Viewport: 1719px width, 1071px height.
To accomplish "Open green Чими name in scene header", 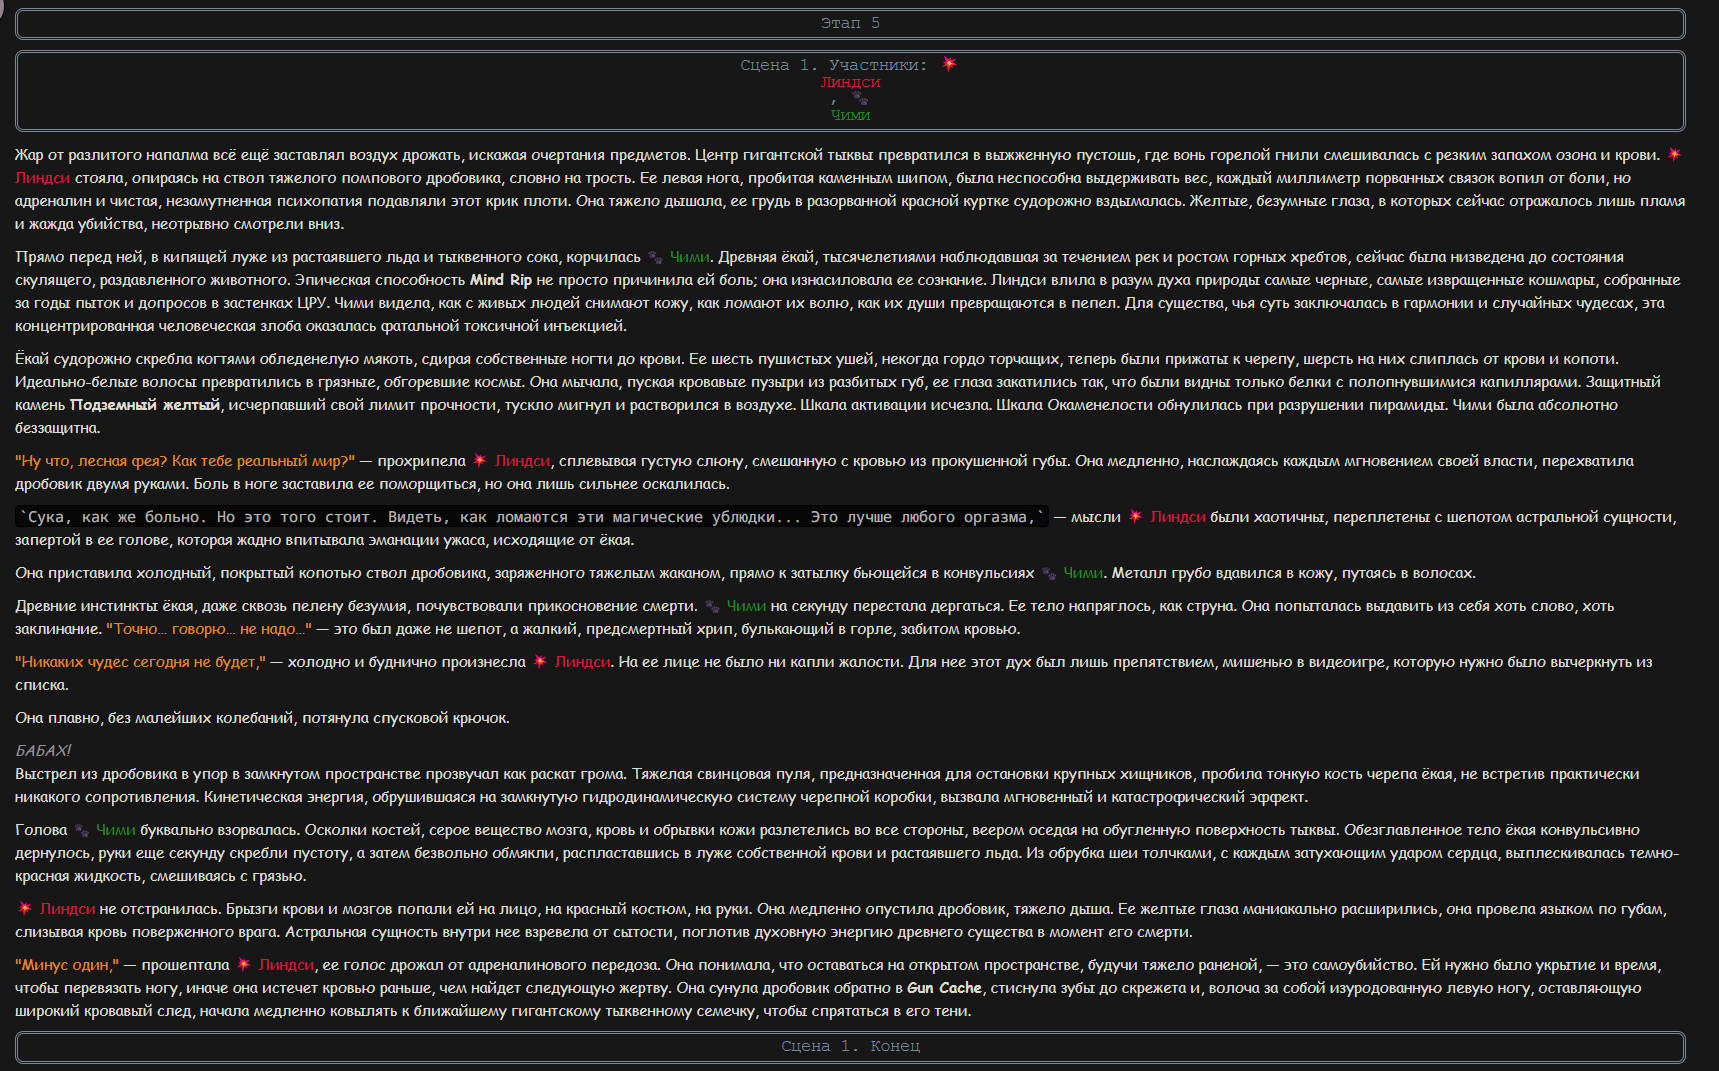I will pos(850,115).
